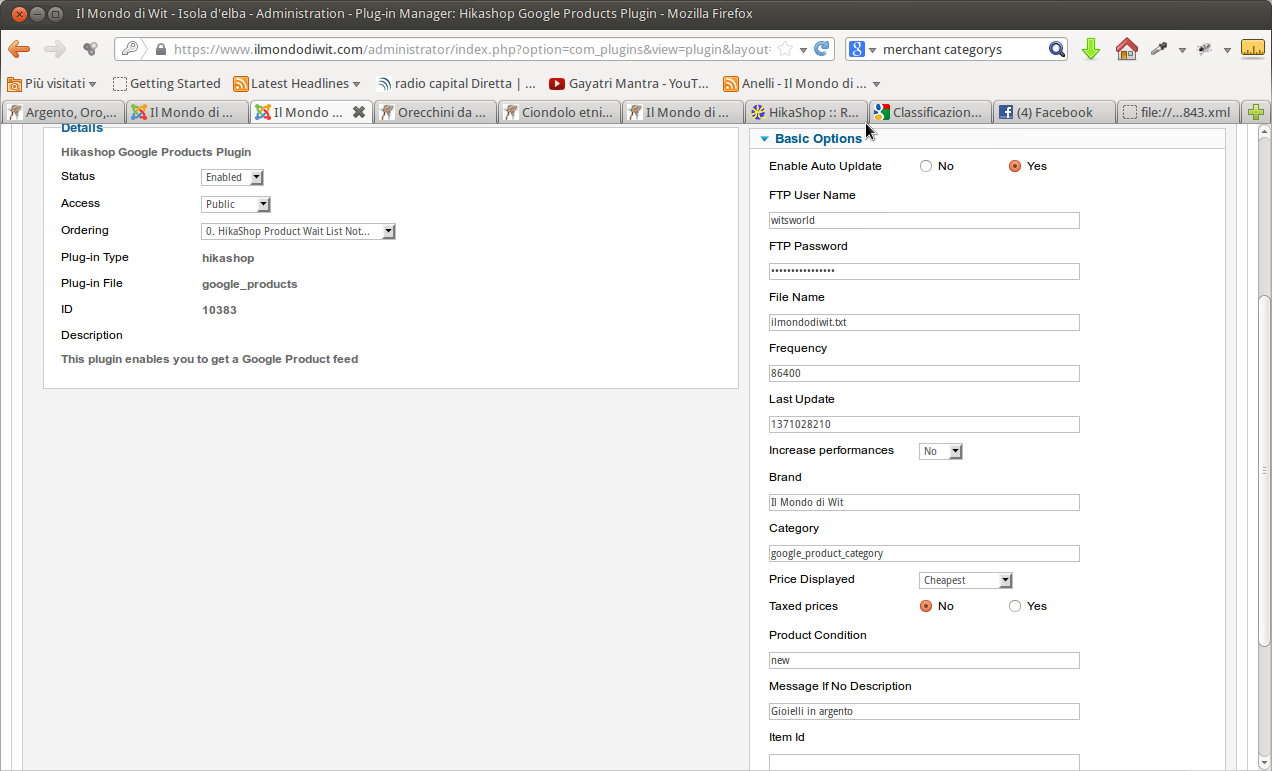The height and width of the screenshot is (771, 1272).
Task: Activate the color picker eyedropper icon
Action: [x=1160, y=49]
